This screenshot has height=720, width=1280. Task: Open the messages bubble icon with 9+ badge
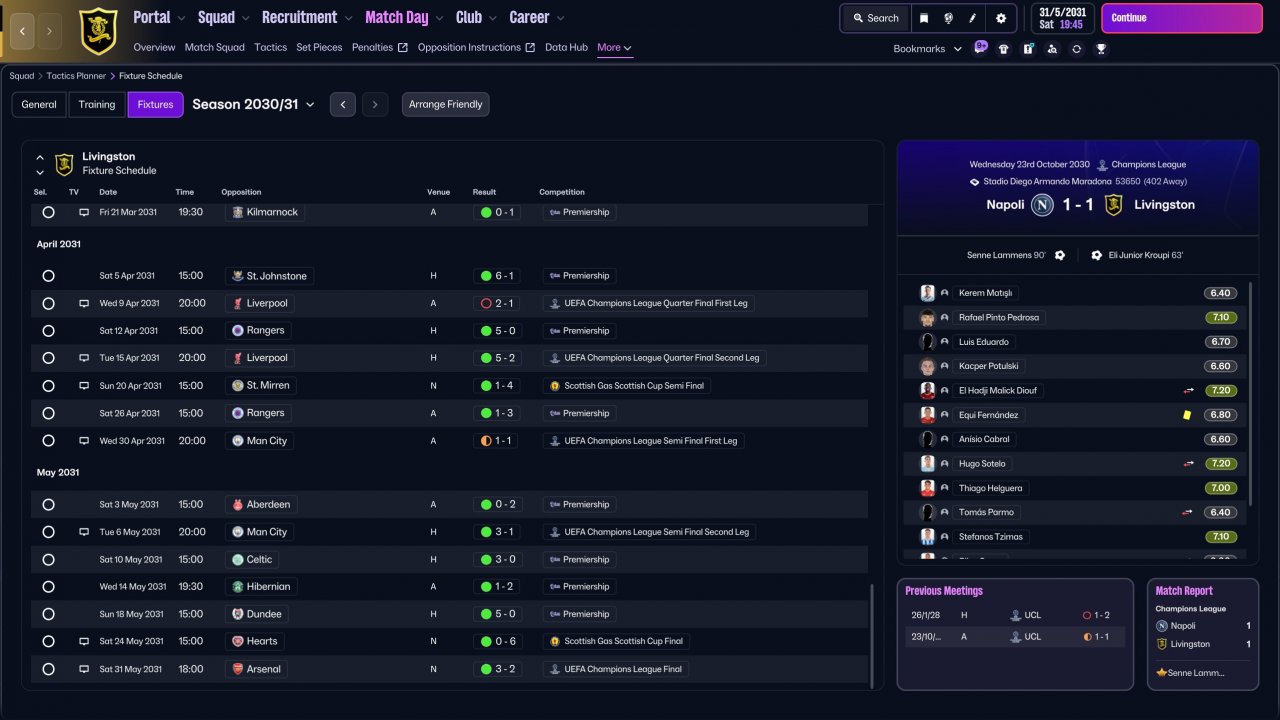coord(980,47)
